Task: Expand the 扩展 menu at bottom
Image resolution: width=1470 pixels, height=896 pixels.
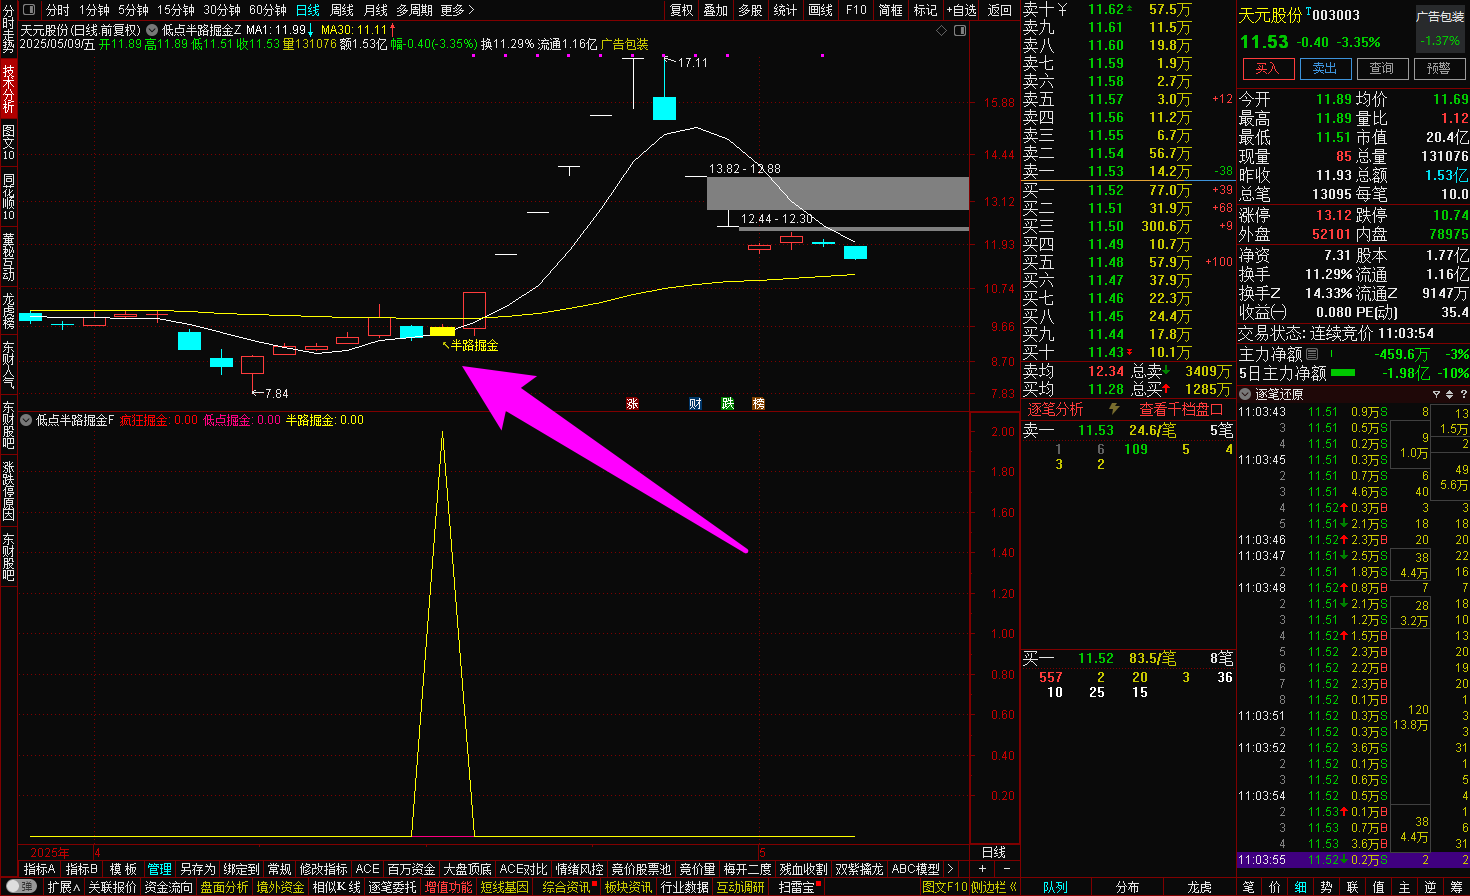Action: (63, 887)
